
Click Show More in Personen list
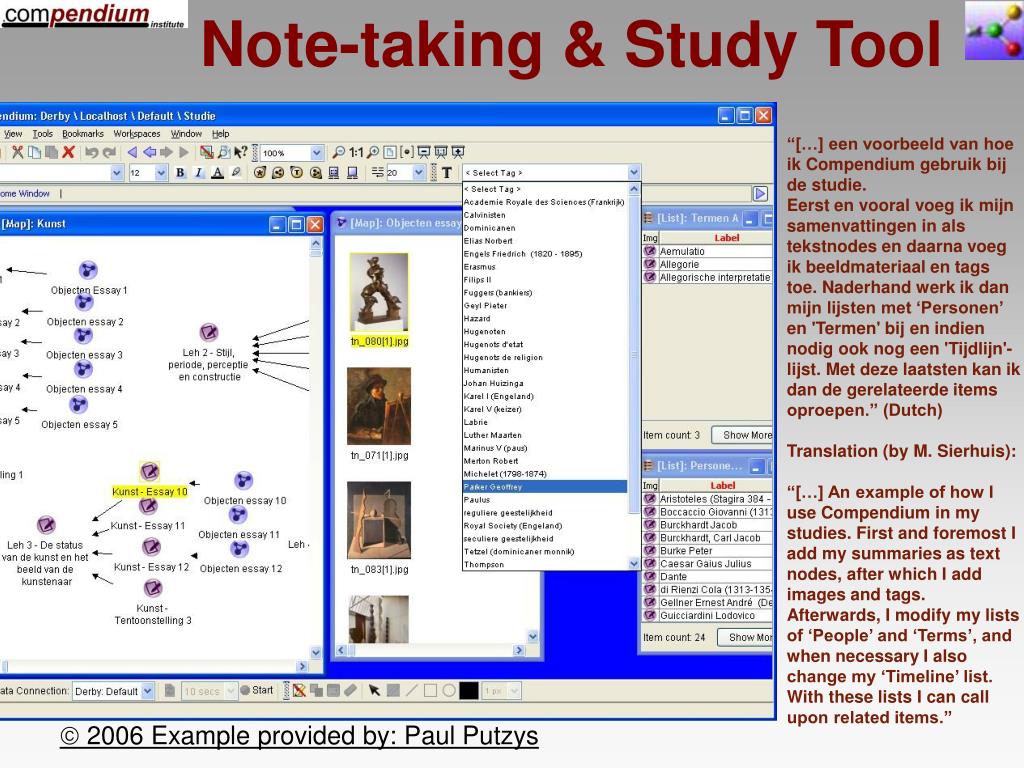746,637
